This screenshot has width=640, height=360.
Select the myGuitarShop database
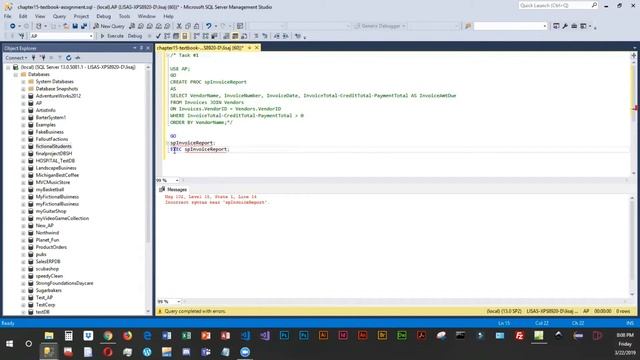51,211
